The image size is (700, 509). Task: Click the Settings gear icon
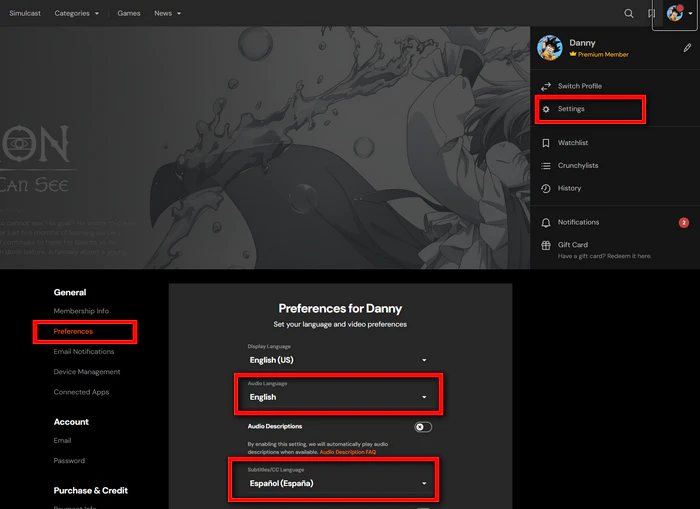coord(546,109)
